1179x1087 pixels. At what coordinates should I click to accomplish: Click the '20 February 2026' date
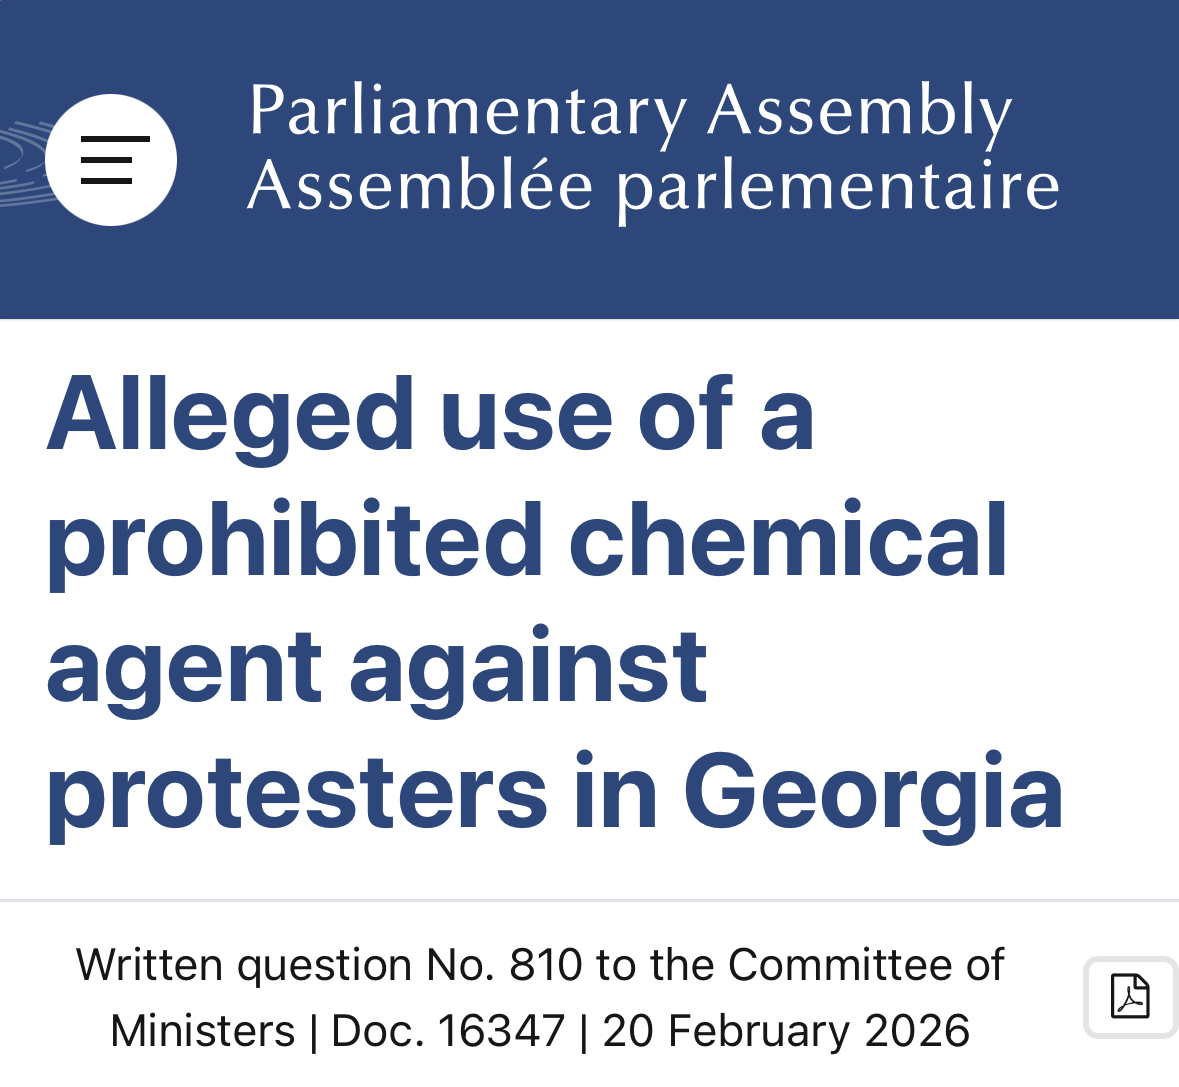(x=786, y=1031)
